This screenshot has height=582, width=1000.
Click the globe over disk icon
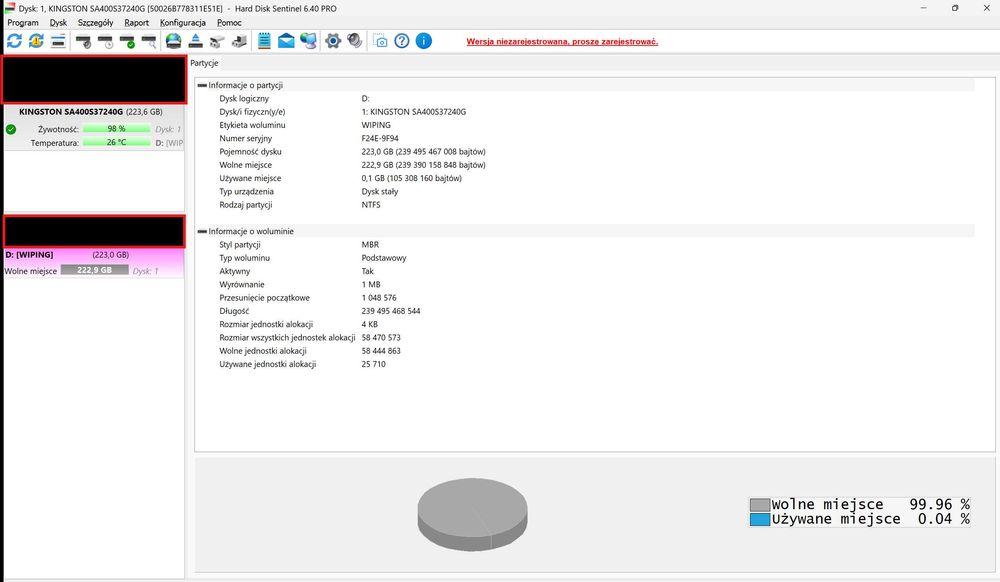click(173, 41)
